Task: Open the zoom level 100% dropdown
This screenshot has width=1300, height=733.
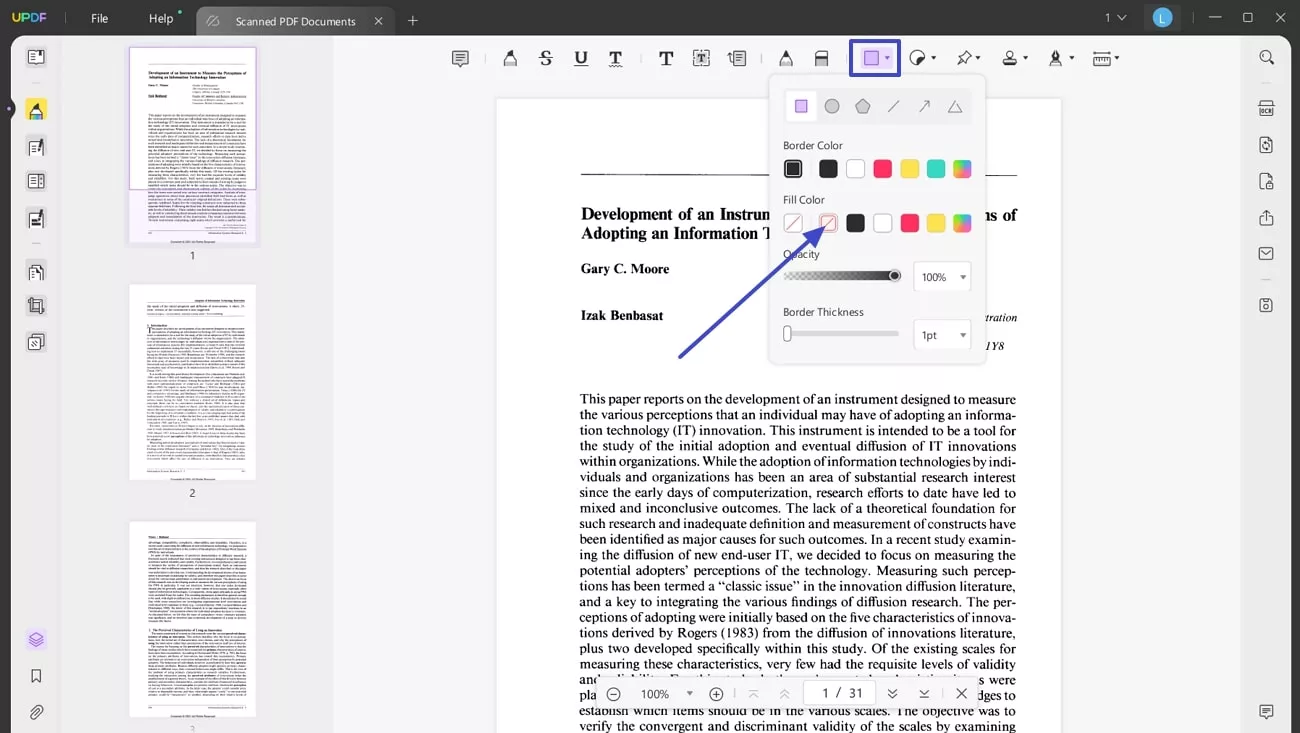Action: (x=667, y=694)
